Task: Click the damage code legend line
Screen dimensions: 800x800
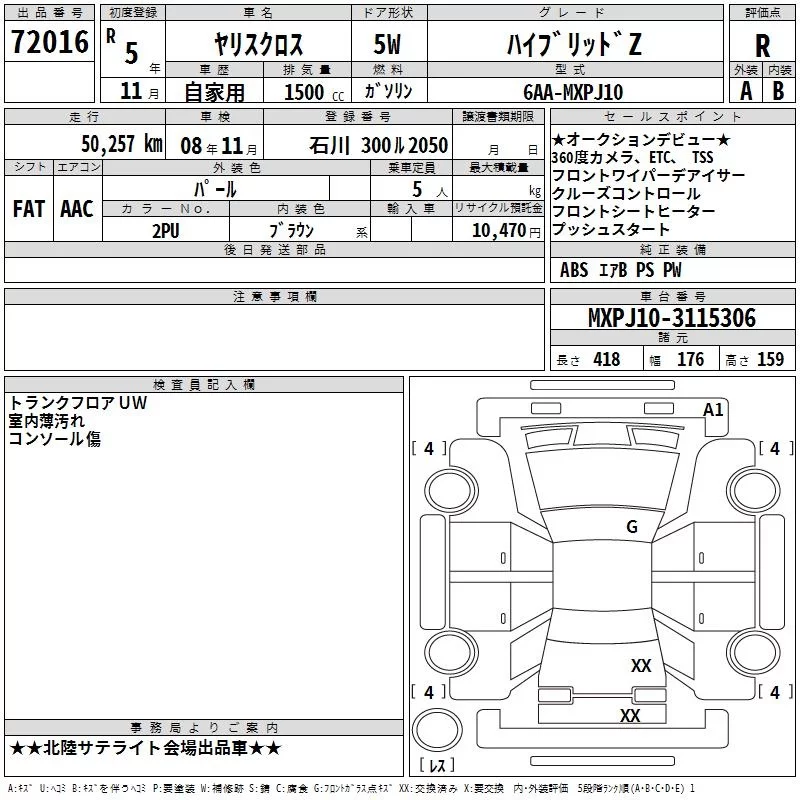Action: click(351, 789)
